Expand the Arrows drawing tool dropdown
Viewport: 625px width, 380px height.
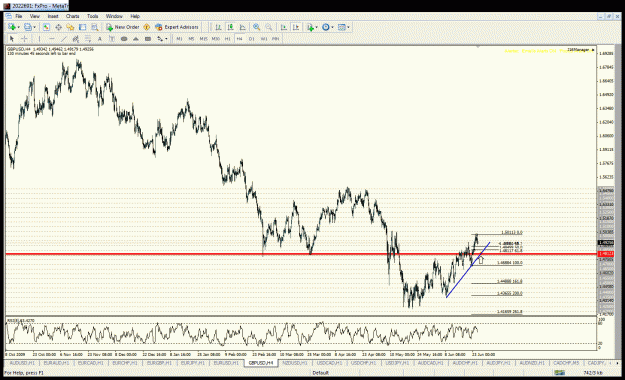(166, 39)
